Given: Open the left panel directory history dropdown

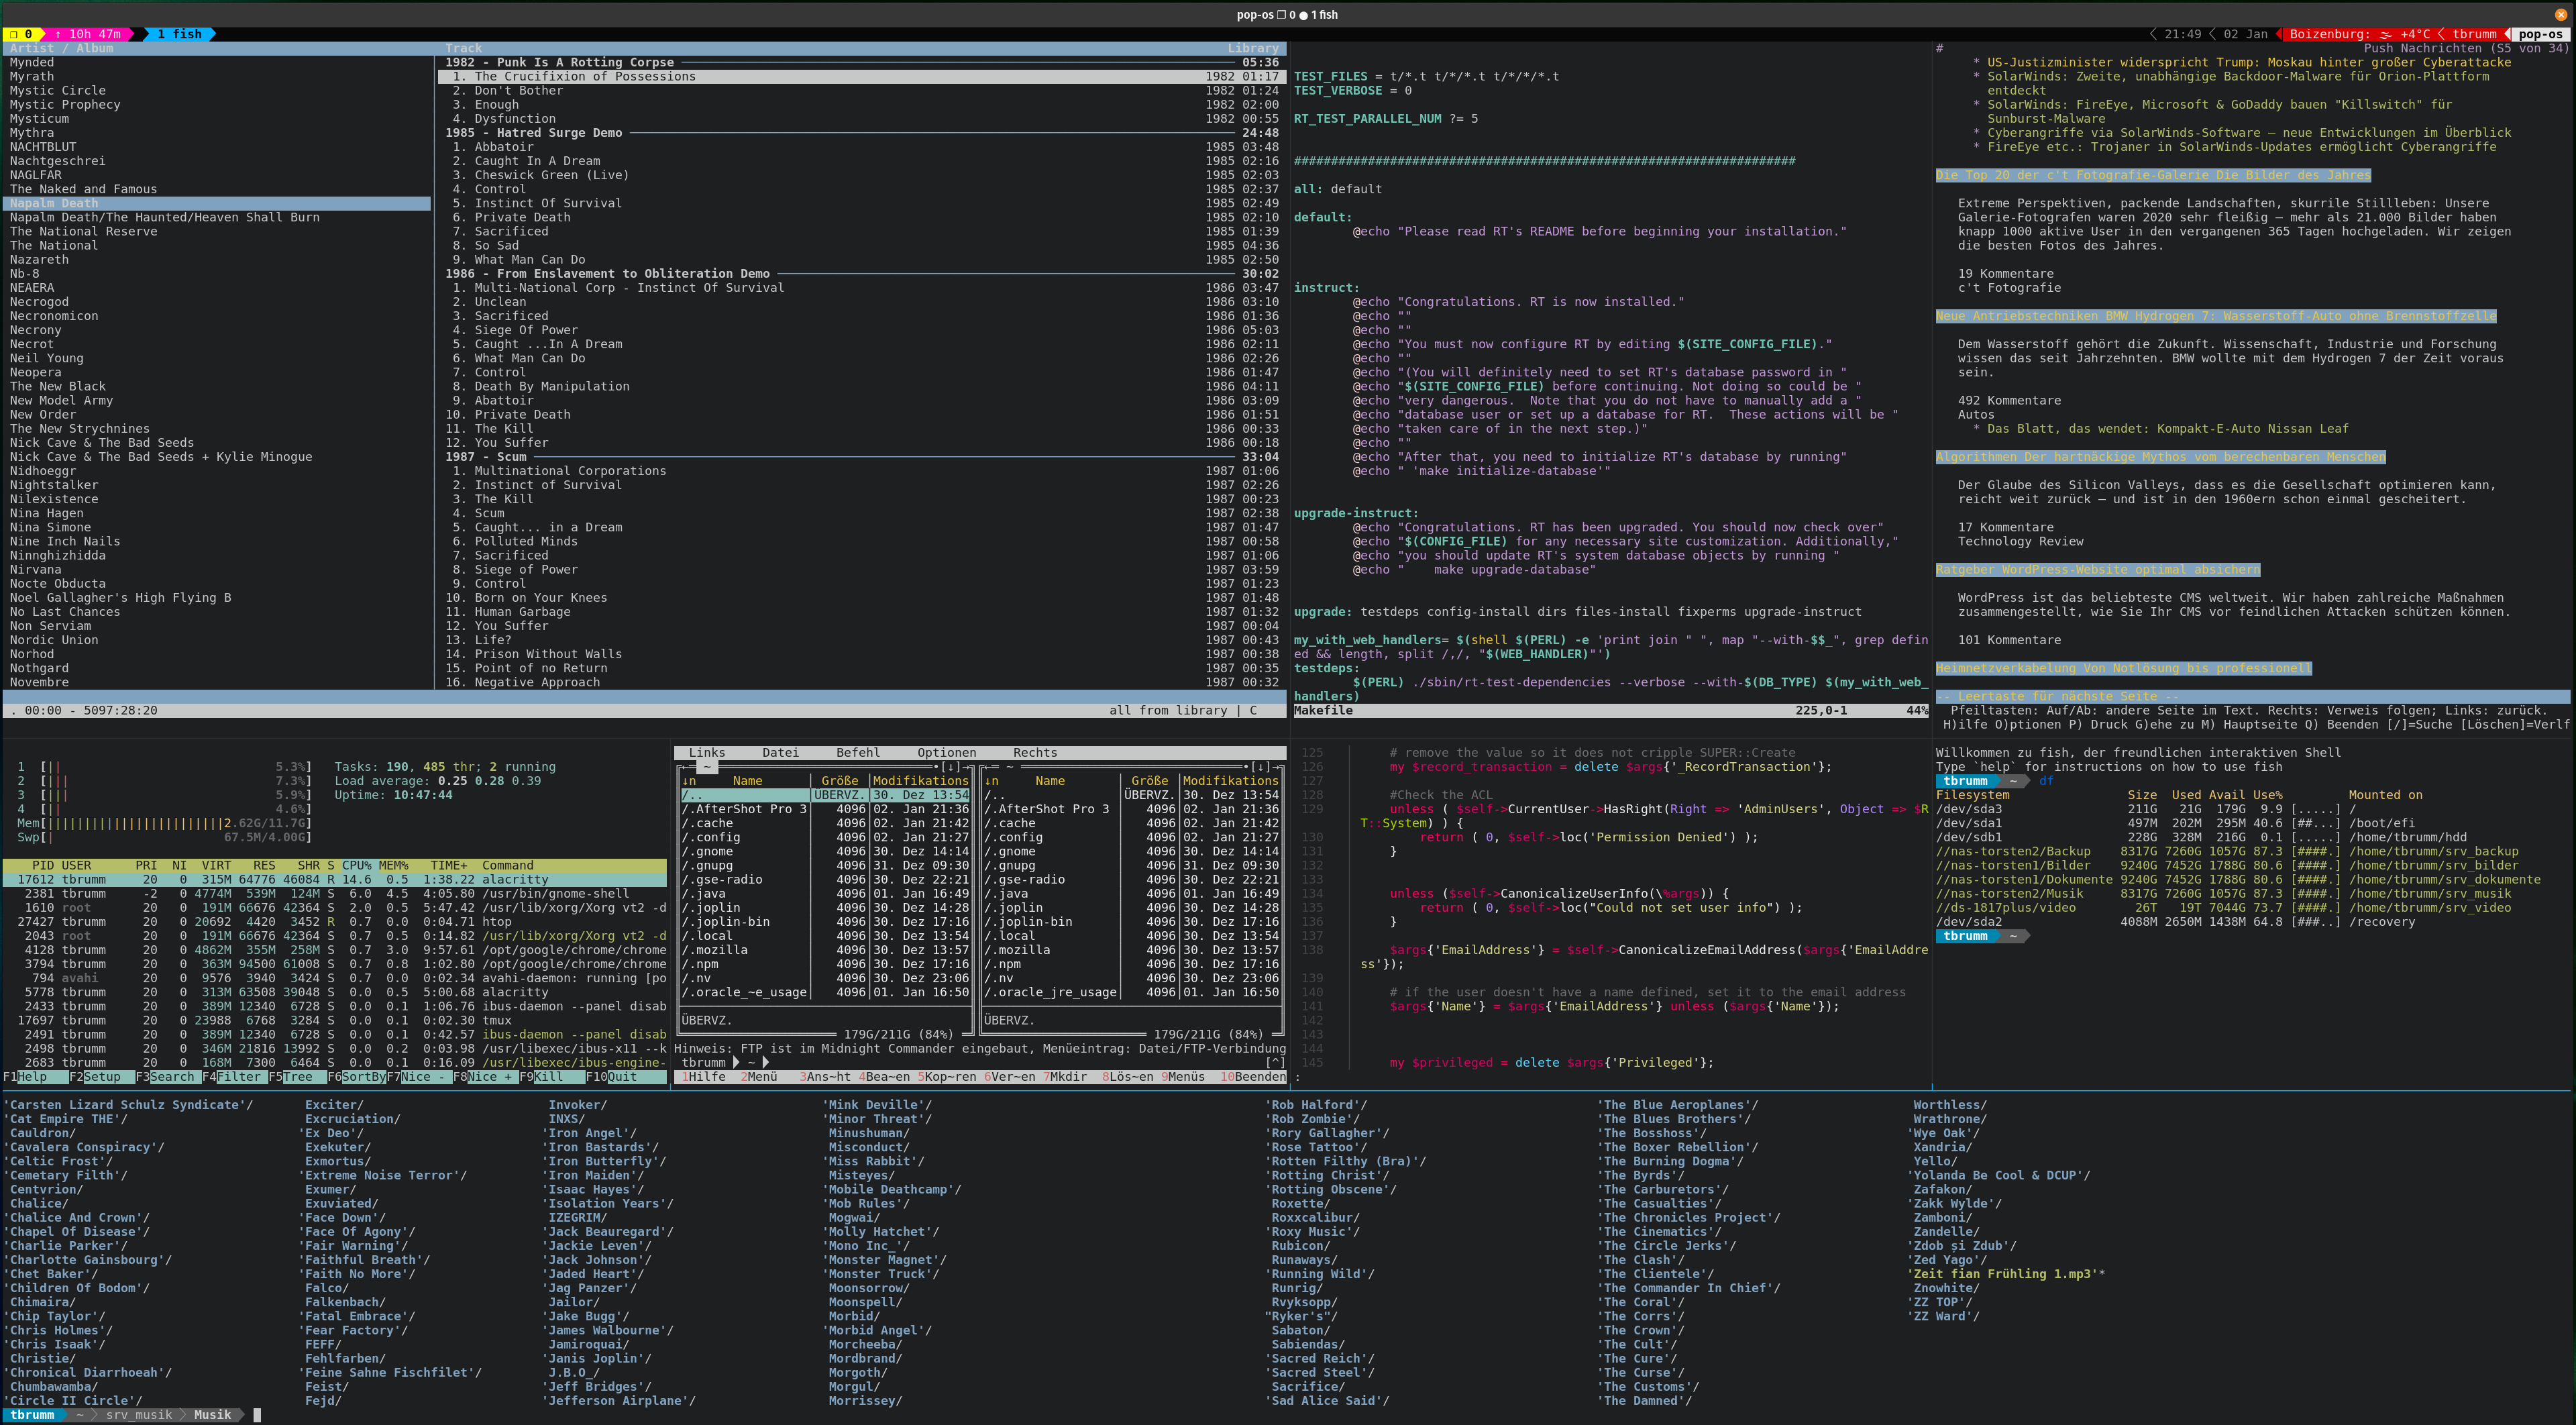Looking at the screenshot, I should [950, 767].
